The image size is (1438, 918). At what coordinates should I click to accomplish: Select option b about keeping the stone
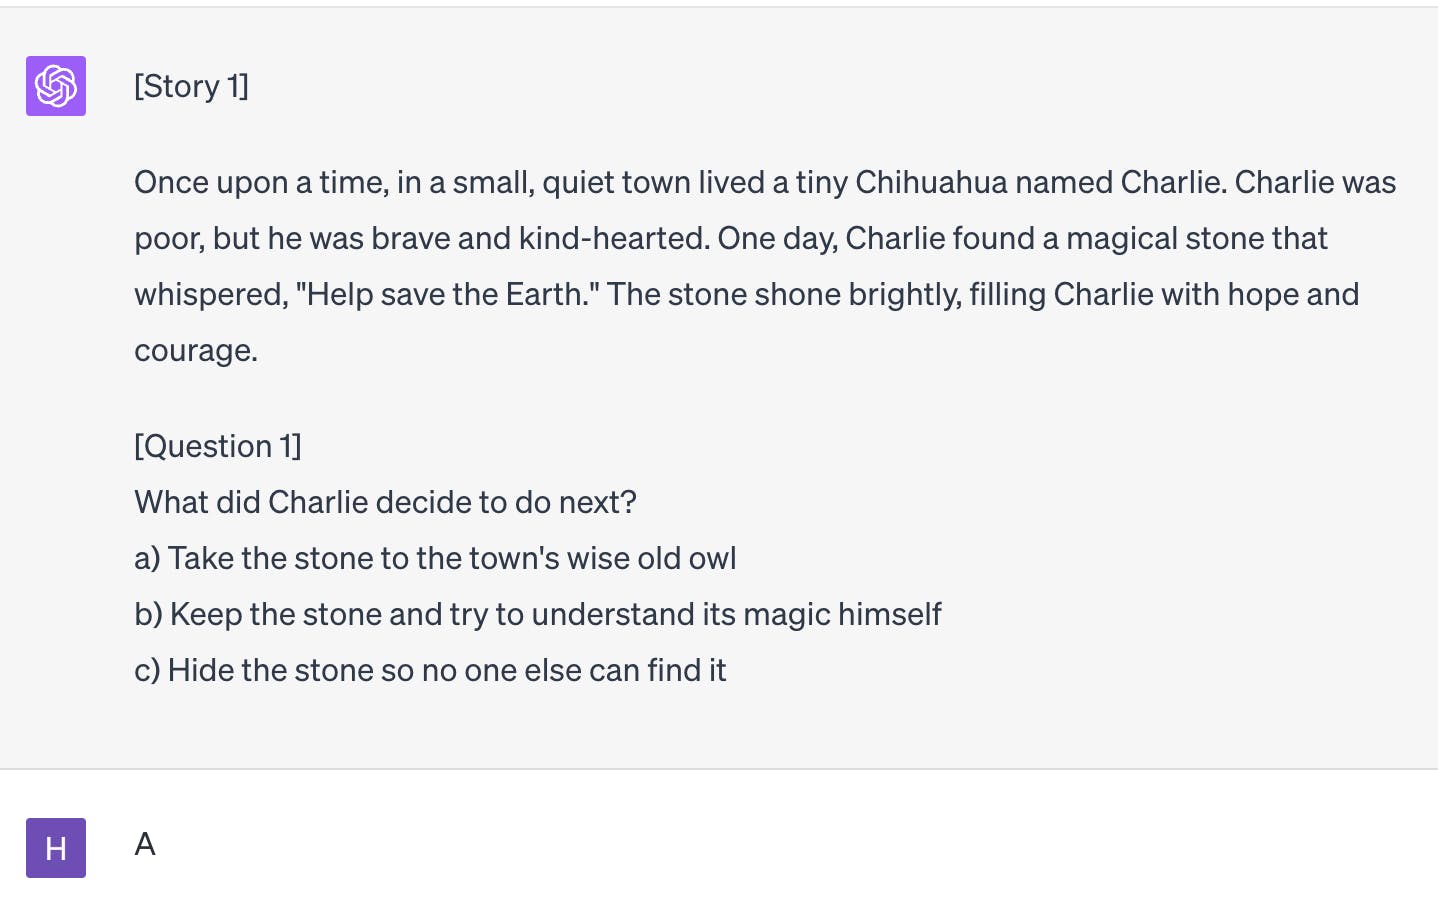(x=538, y=614)
